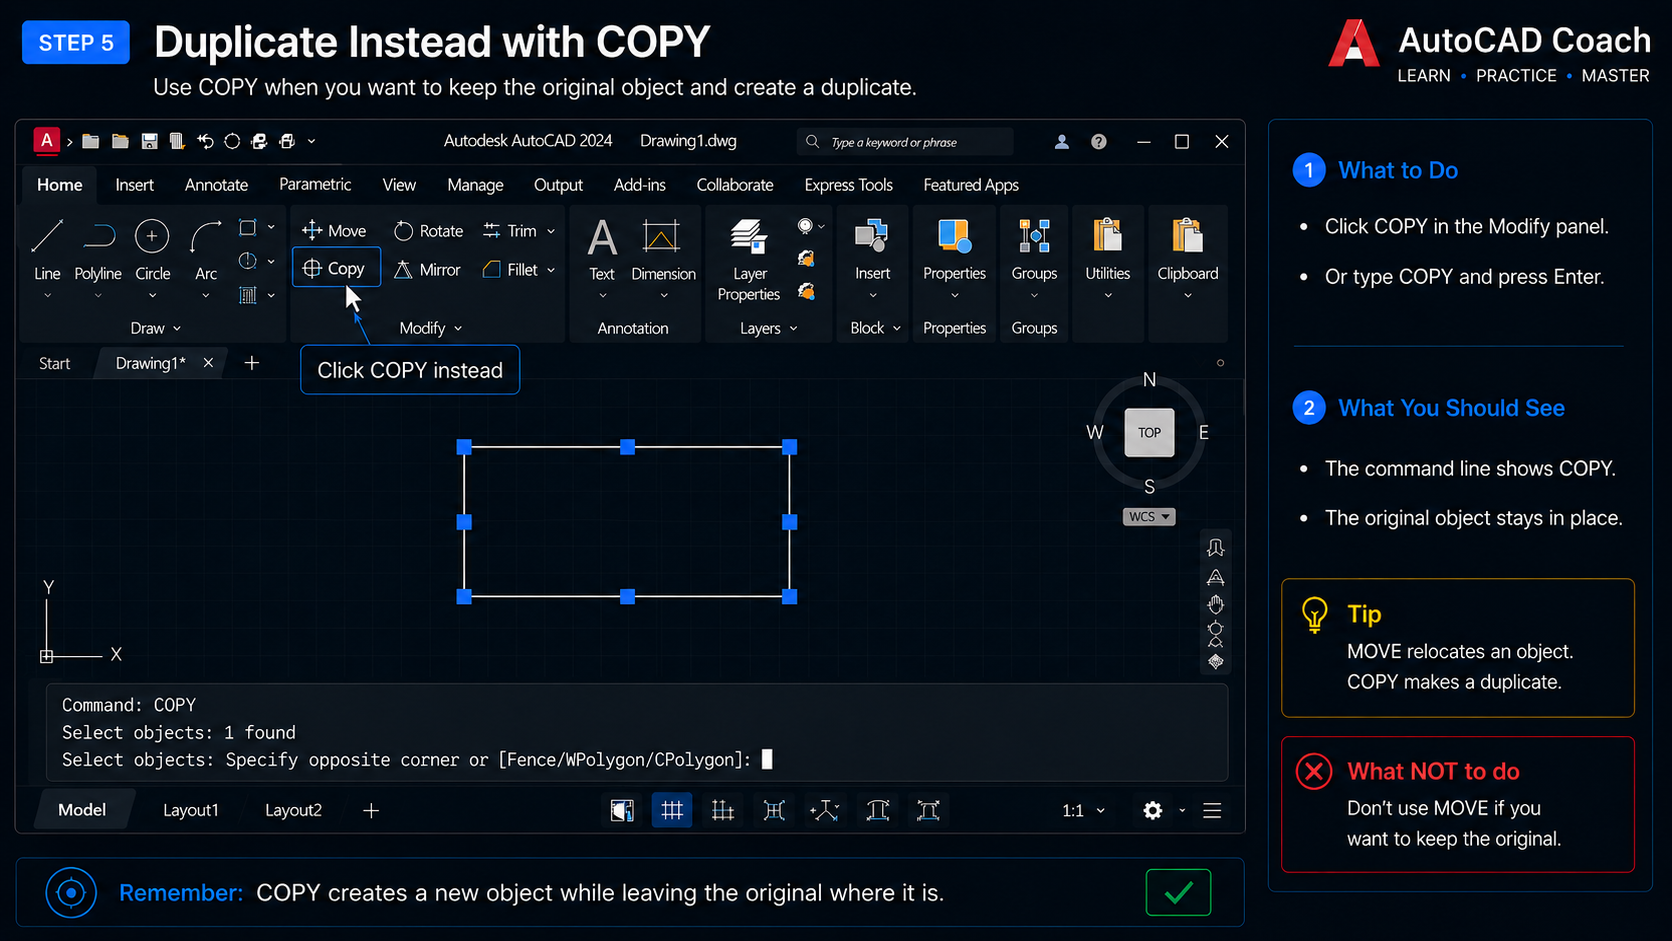Expand the Modify panel title dropdown

click(x=431, y=328)
